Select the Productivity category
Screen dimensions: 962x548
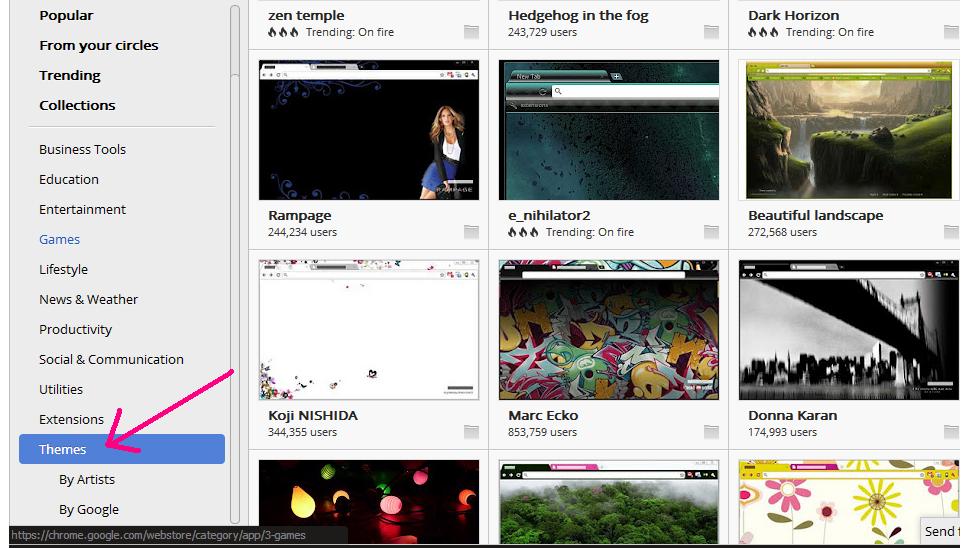[75, 330]
